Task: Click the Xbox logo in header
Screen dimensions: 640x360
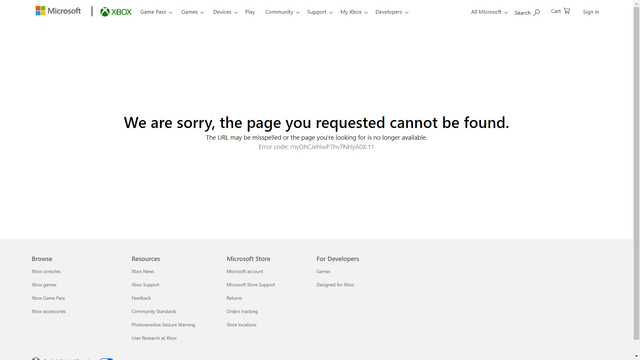Action: click(116, 12)
